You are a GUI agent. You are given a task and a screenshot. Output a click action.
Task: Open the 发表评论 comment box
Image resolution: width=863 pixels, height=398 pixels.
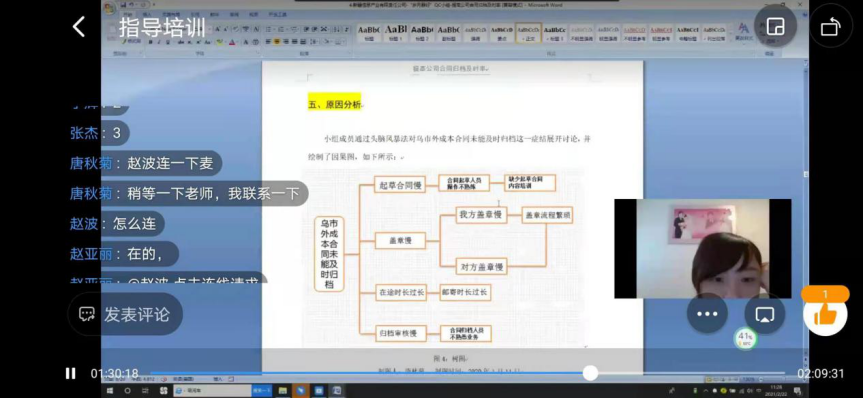pyautogui.click(x=125, y=314)
